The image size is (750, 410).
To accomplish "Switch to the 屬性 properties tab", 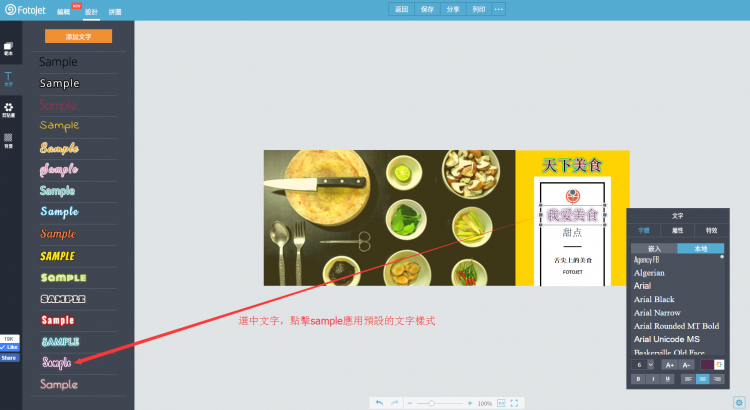I will [x=677, y=230].
